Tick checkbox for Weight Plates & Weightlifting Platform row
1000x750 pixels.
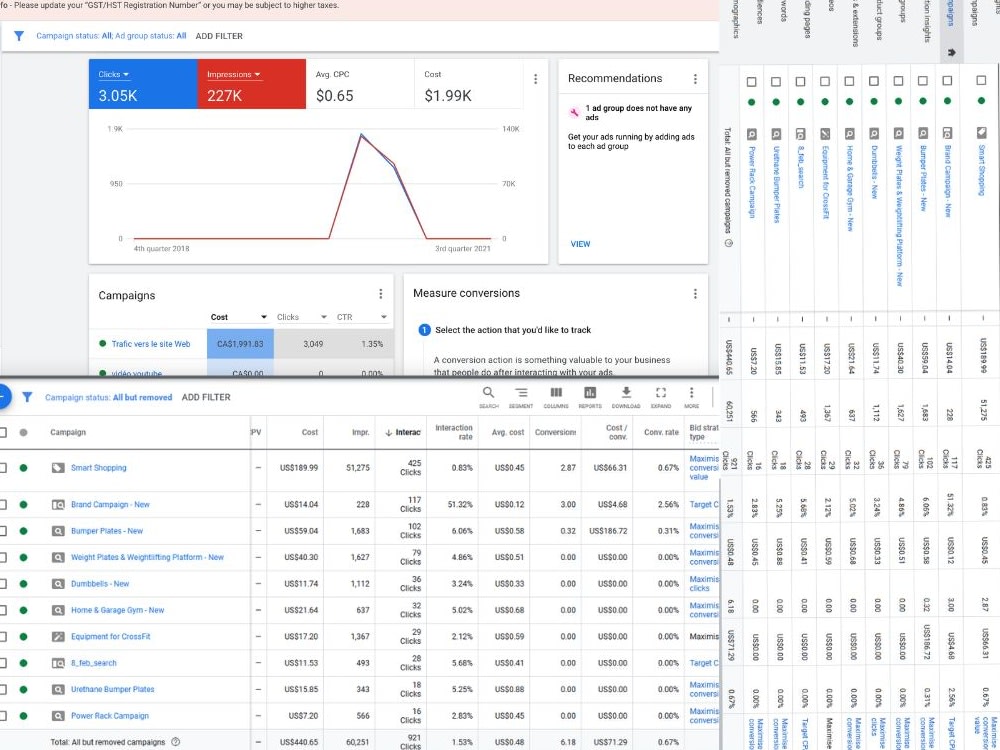point(3,557)
